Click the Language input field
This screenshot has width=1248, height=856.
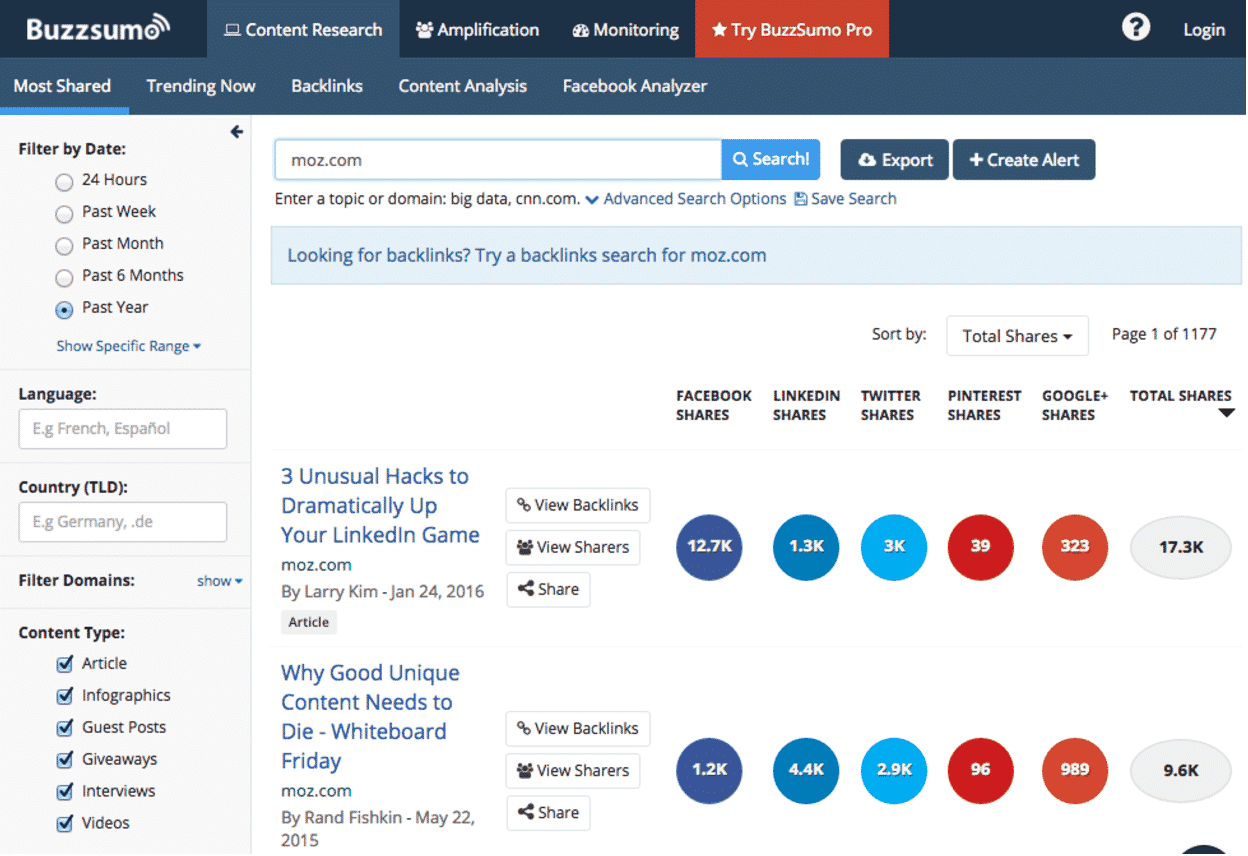point(123,429)
